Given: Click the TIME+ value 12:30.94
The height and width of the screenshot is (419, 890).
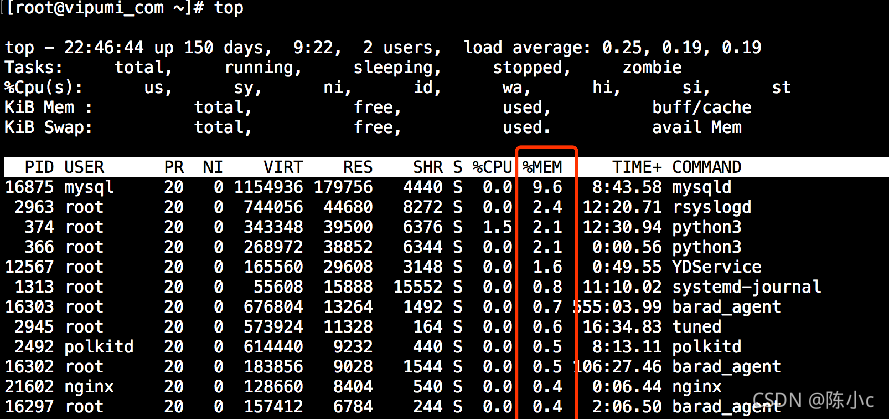Looking at the screenshot, I should pyautogui.click(x=622, y=227).
